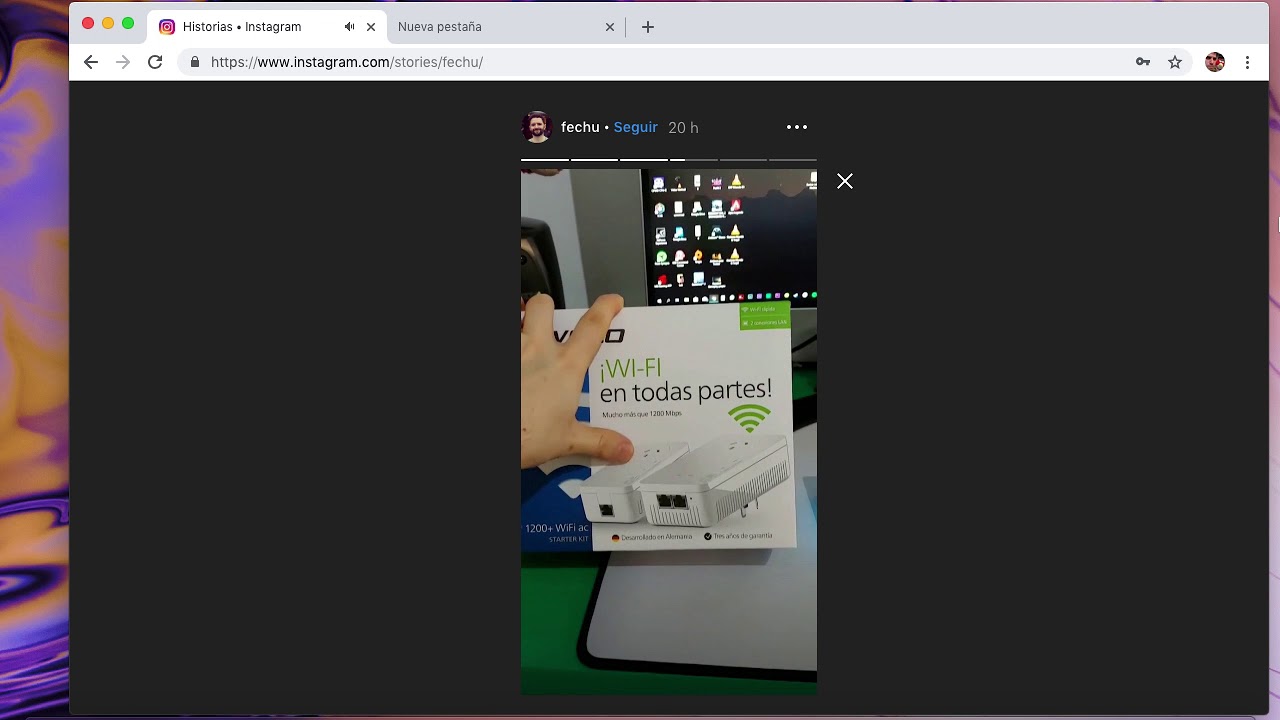
Task: Open Chrome three-dot menu
Action: pyautogui.click(x=1247, y=62)
